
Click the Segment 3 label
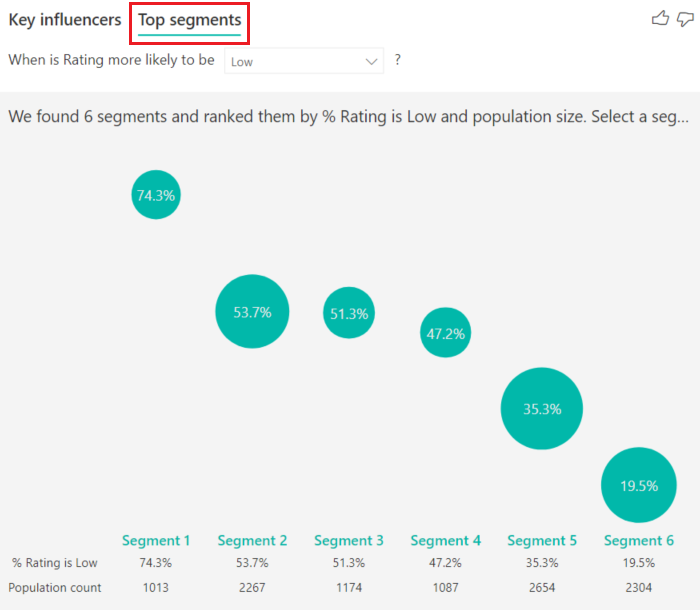tap(349, 541)
